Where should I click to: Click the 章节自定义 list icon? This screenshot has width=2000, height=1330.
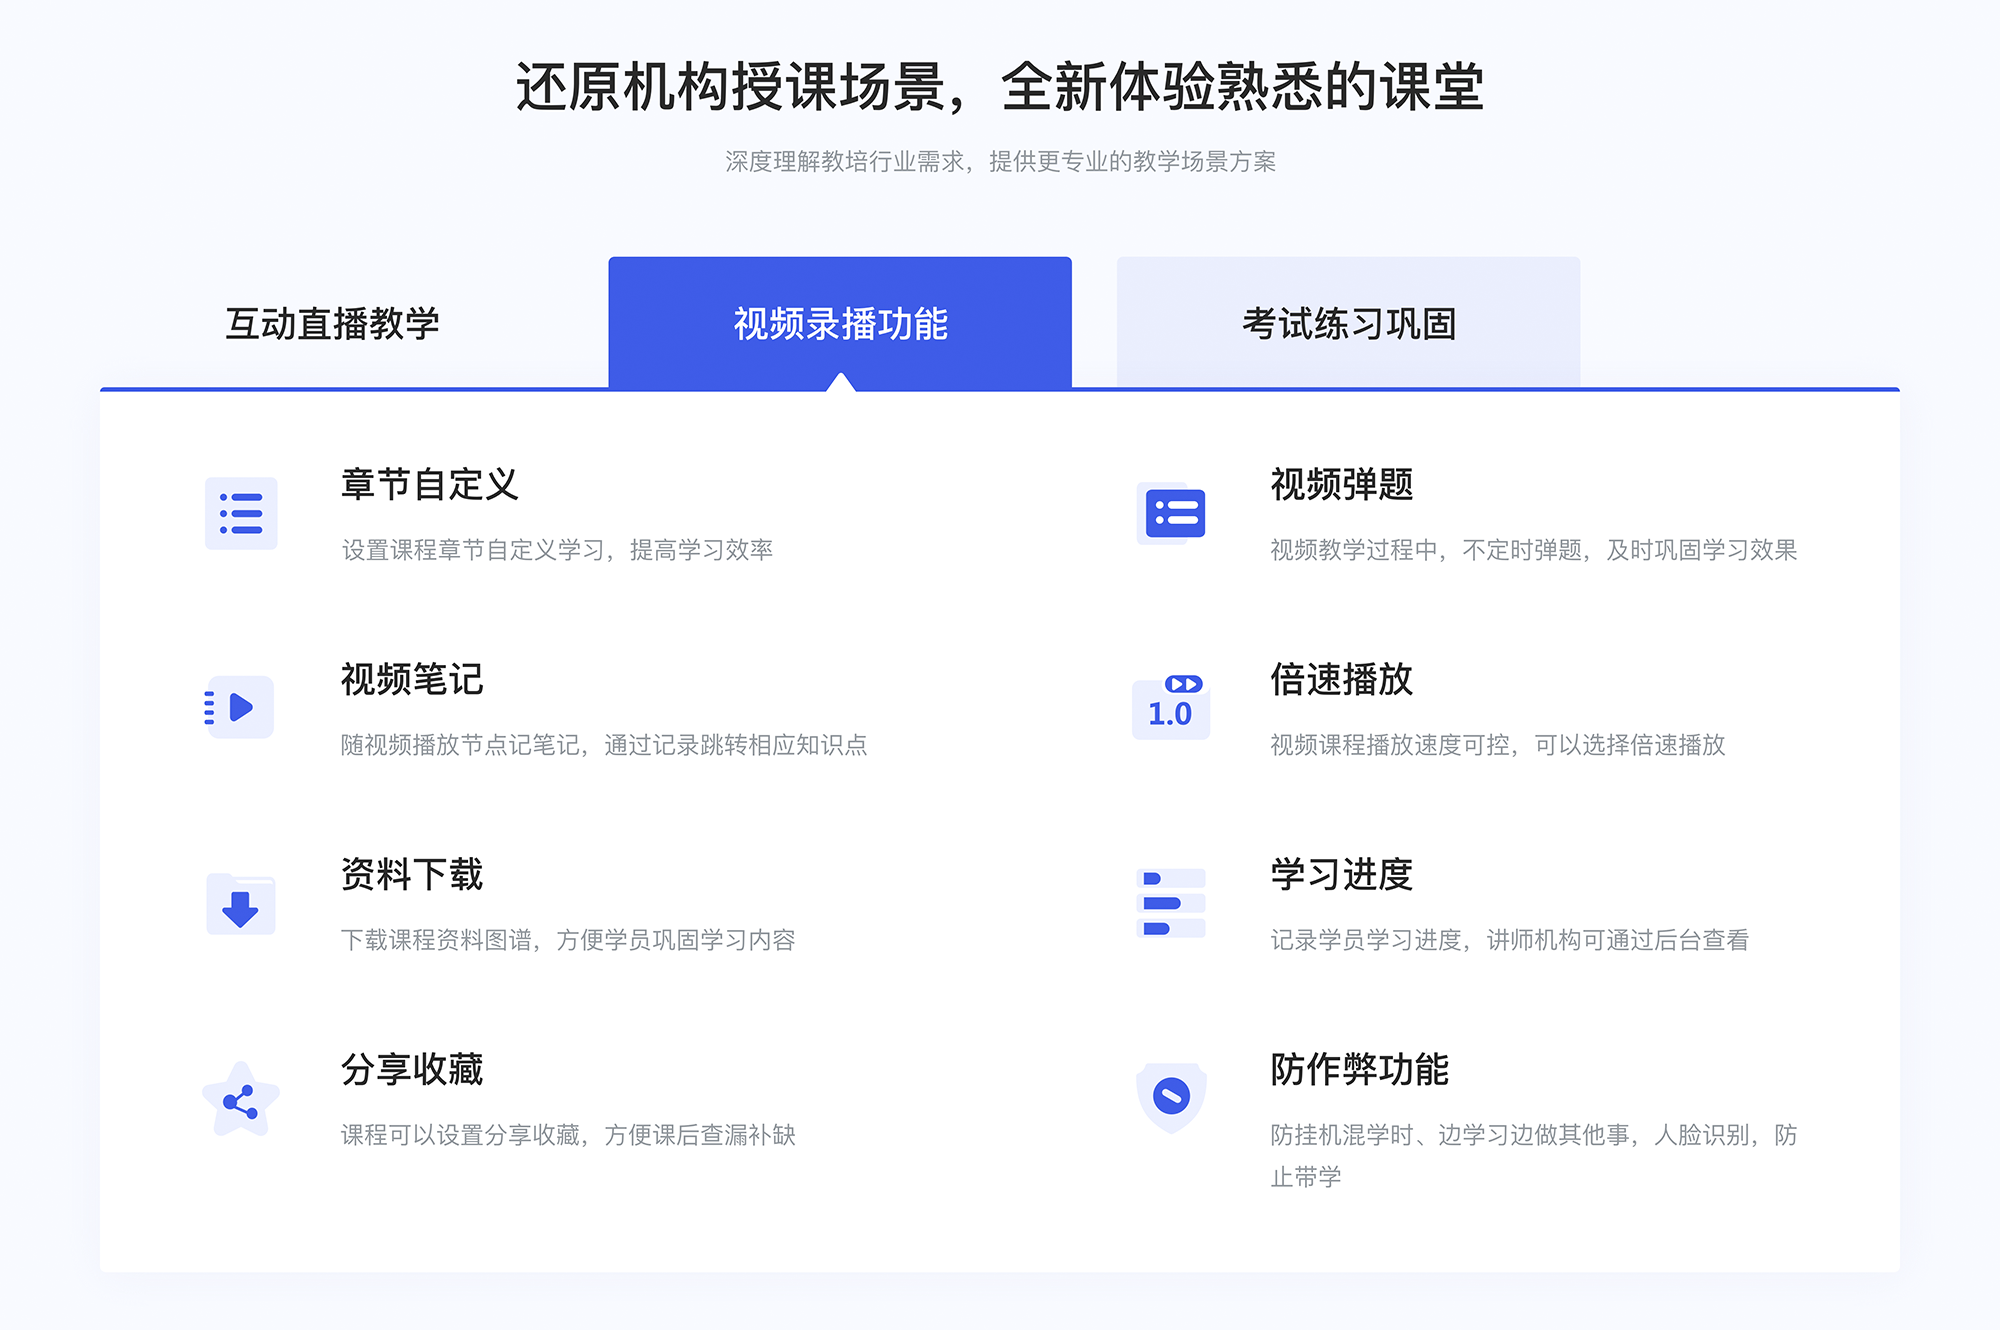pos(242,515)
